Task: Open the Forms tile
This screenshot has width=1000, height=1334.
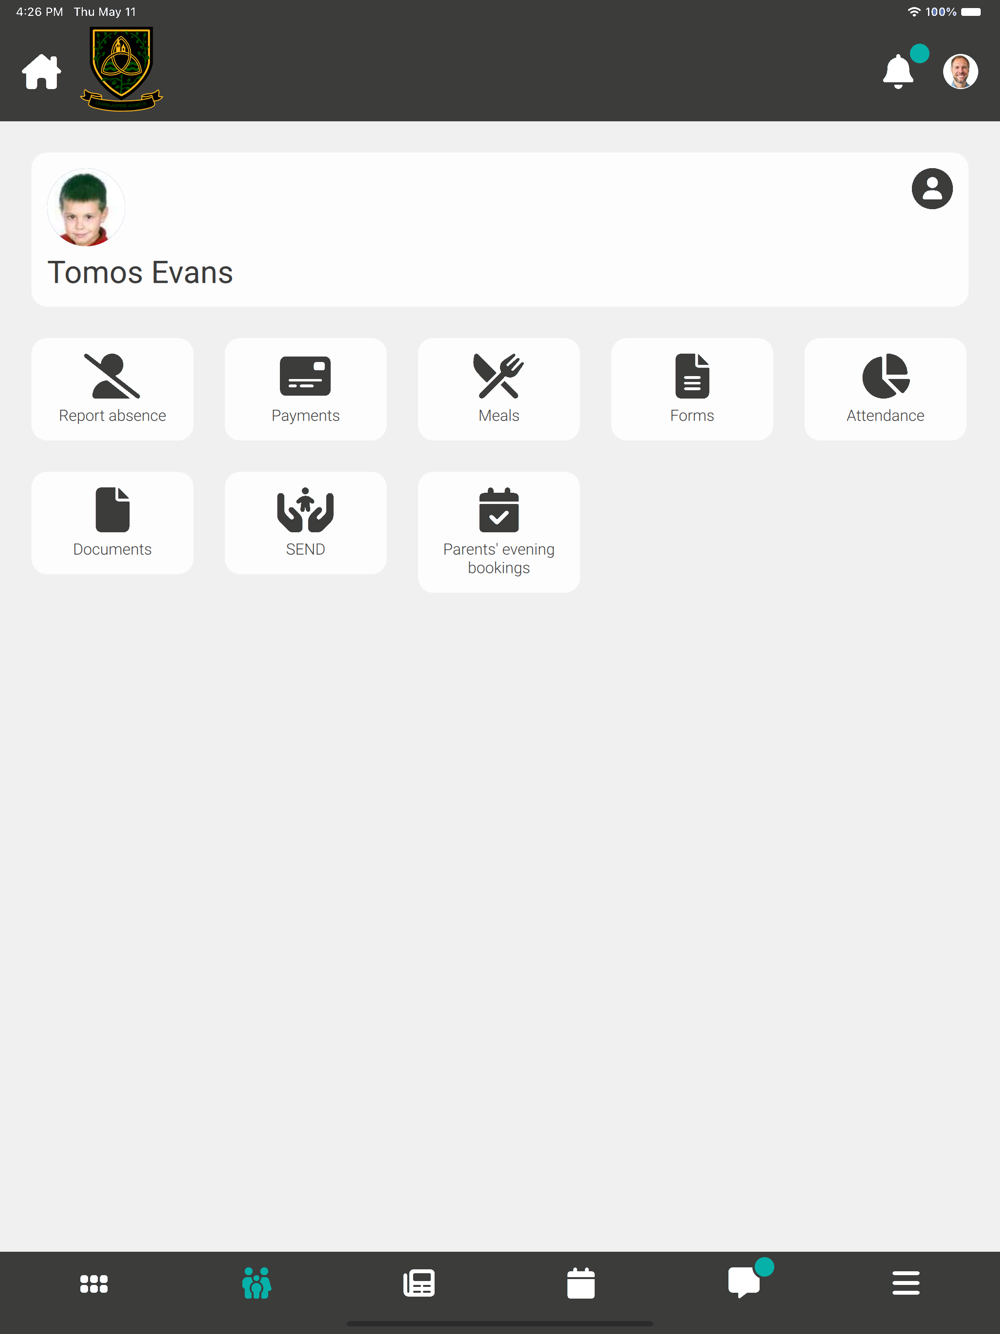Action: coord(692,389)
